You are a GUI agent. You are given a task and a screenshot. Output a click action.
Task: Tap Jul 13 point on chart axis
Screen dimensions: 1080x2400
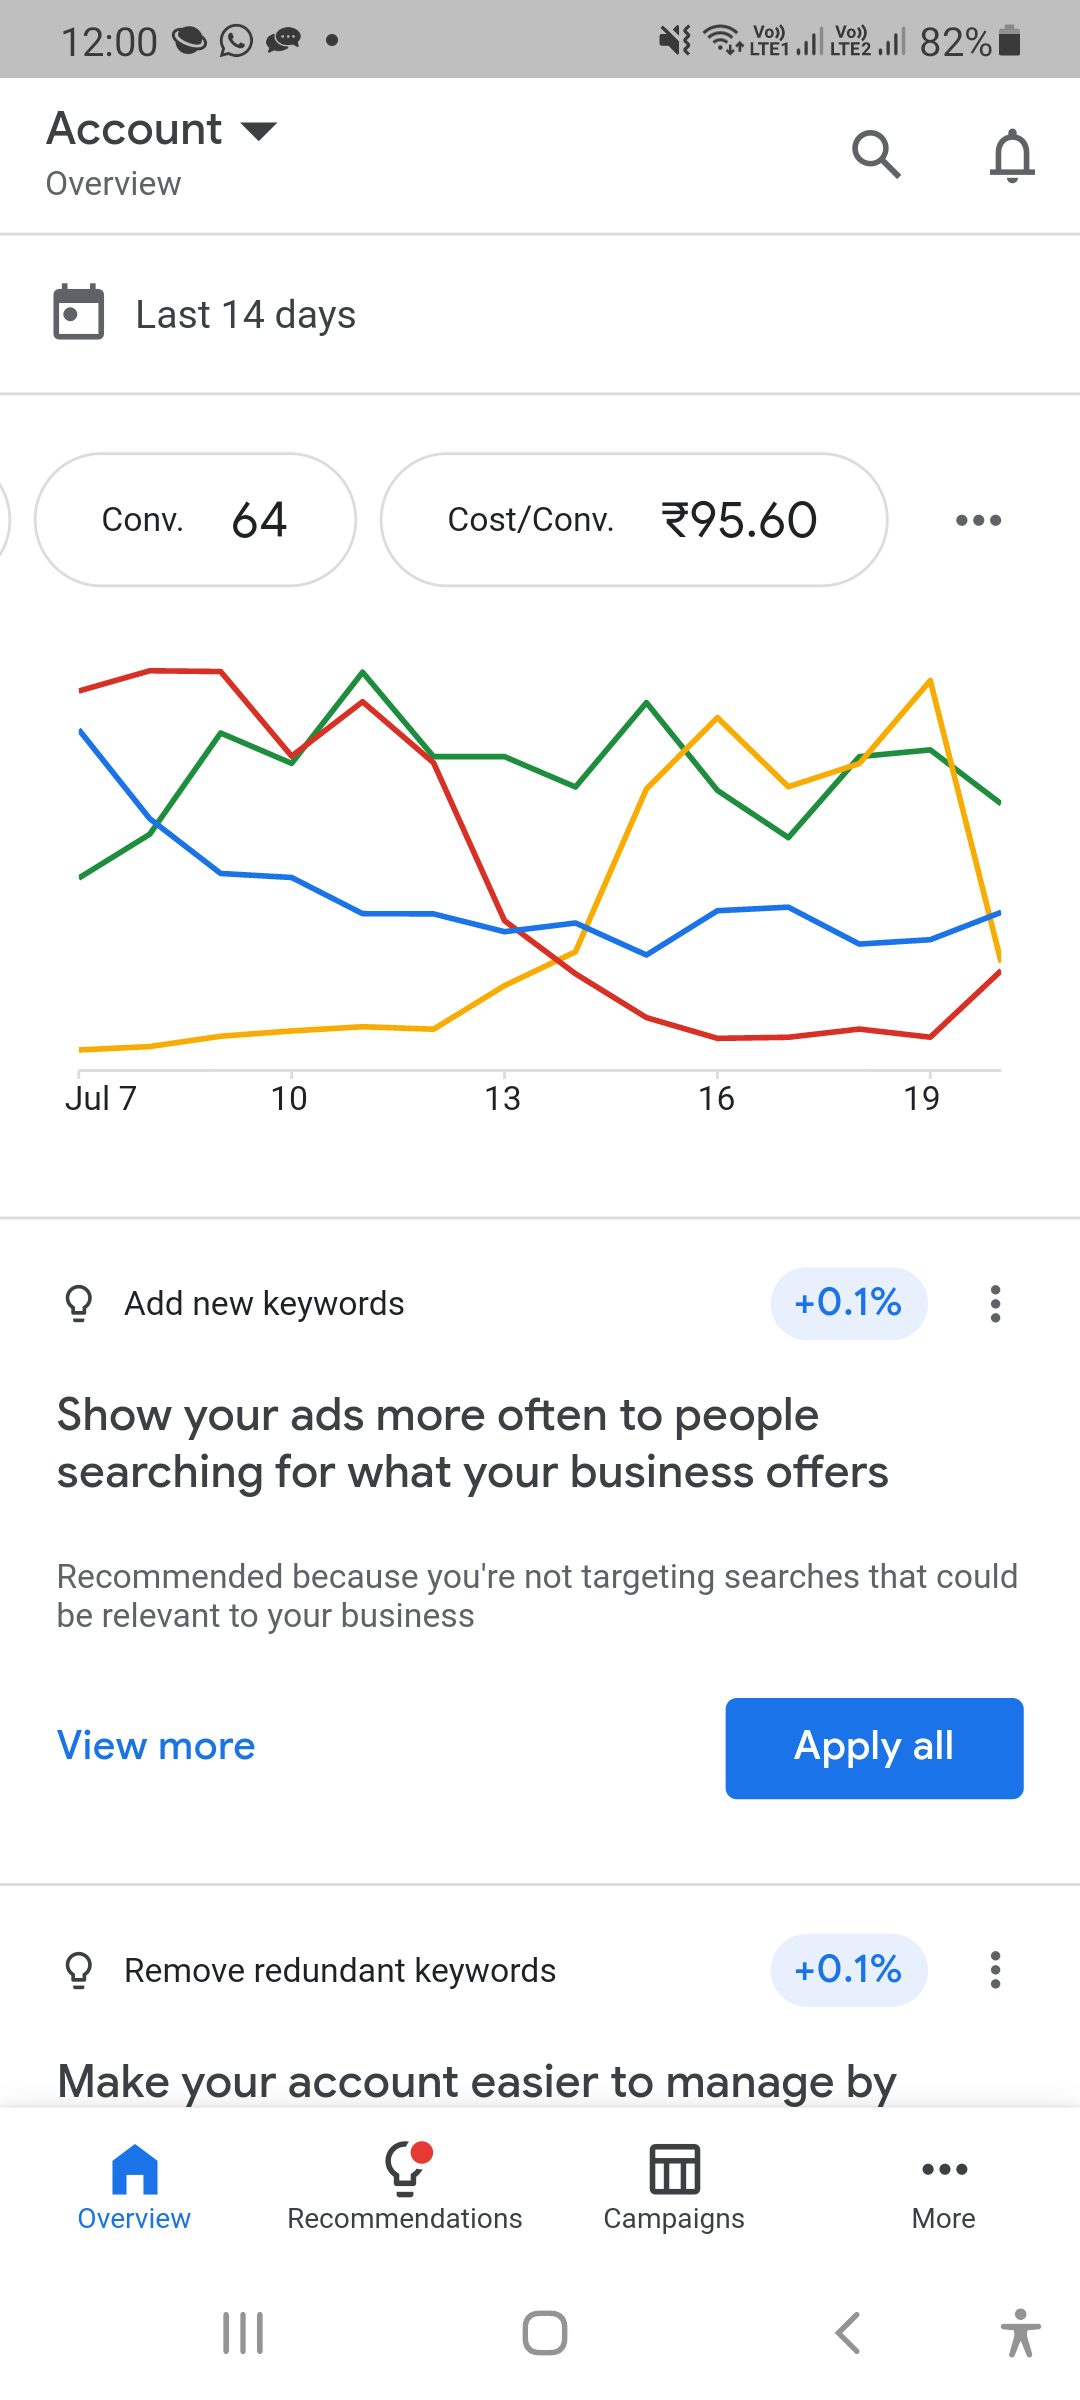(x=503, y=1098)
